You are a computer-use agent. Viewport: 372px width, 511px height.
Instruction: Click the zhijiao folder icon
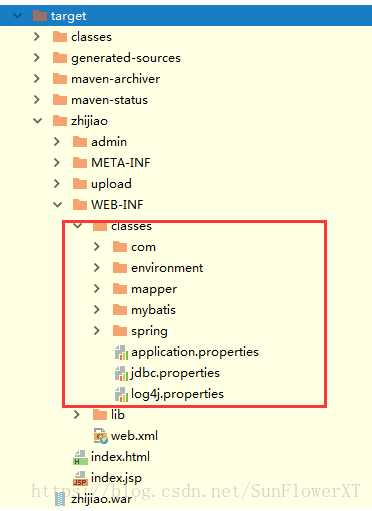point(60,120)
